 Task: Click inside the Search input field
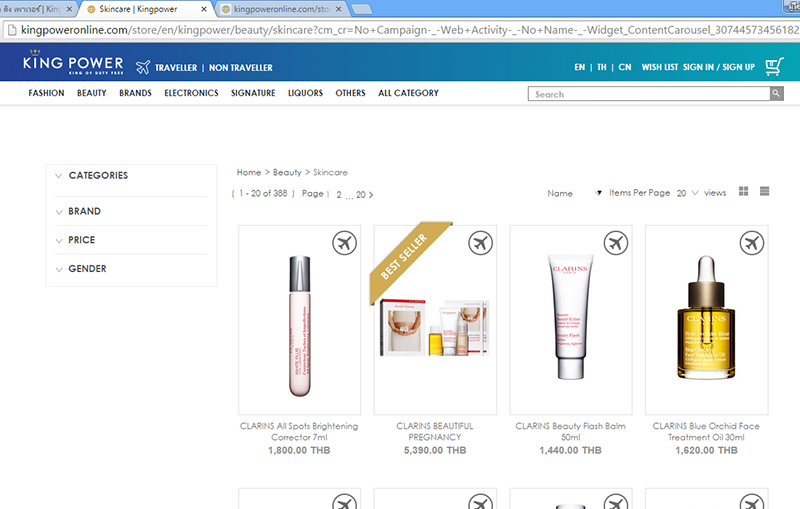pos(648,94)
